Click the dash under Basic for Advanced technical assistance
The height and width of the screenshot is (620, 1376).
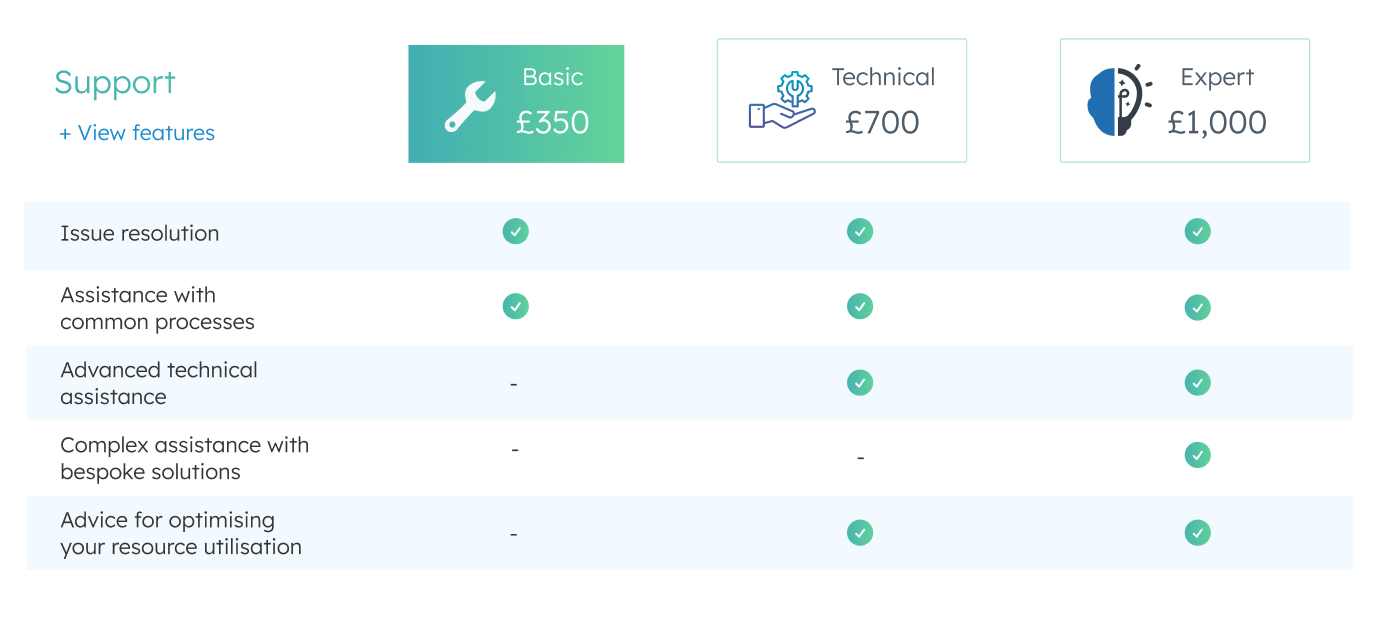coord(514,382)
